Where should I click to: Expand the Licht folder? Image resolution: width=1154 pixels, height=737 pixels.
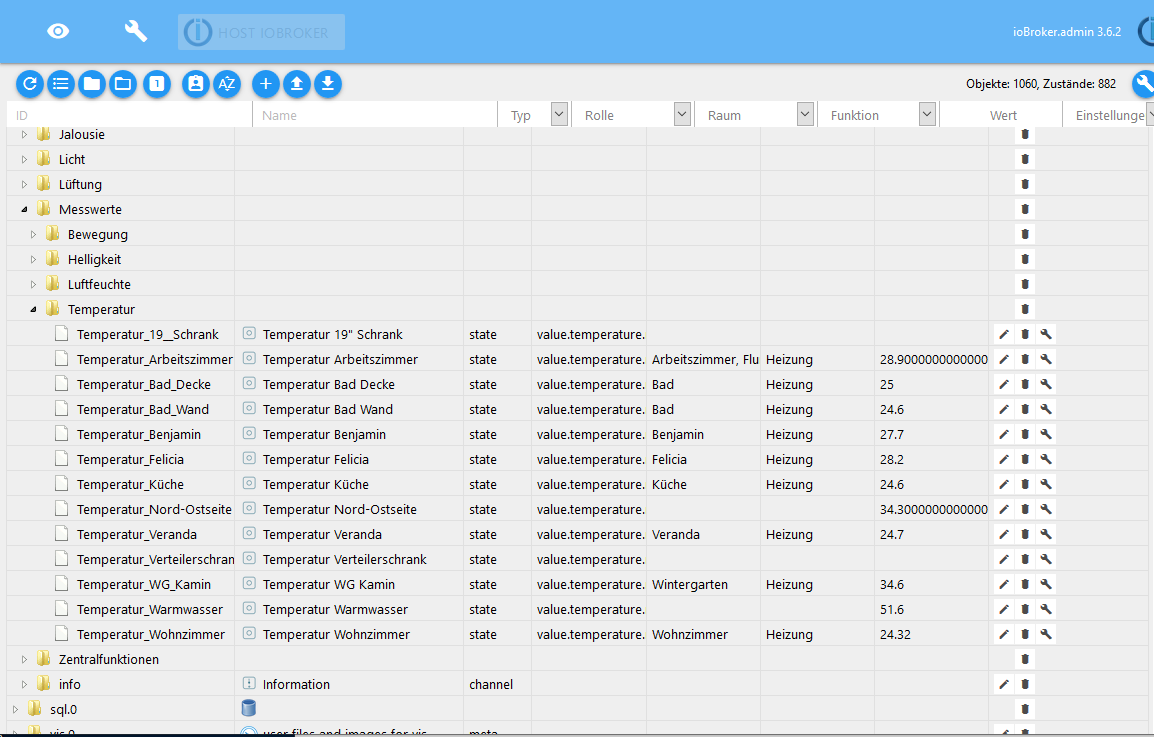click(24, 160)
